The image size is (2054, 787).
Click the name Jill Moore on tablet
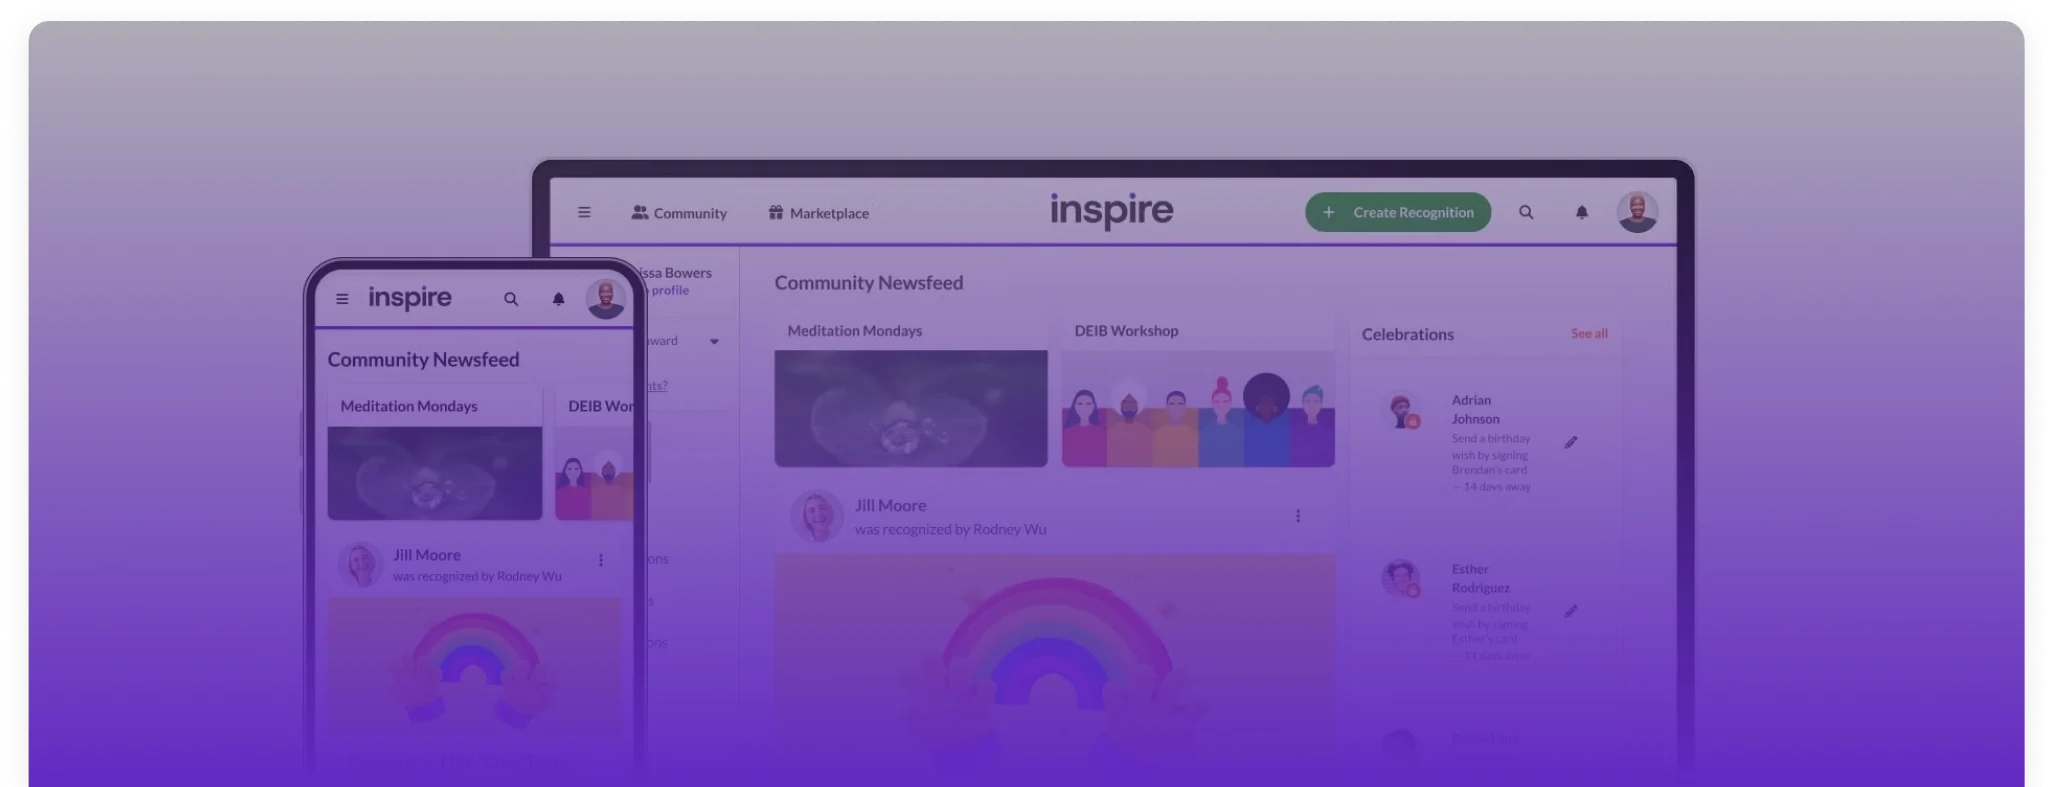pos(890,505)
